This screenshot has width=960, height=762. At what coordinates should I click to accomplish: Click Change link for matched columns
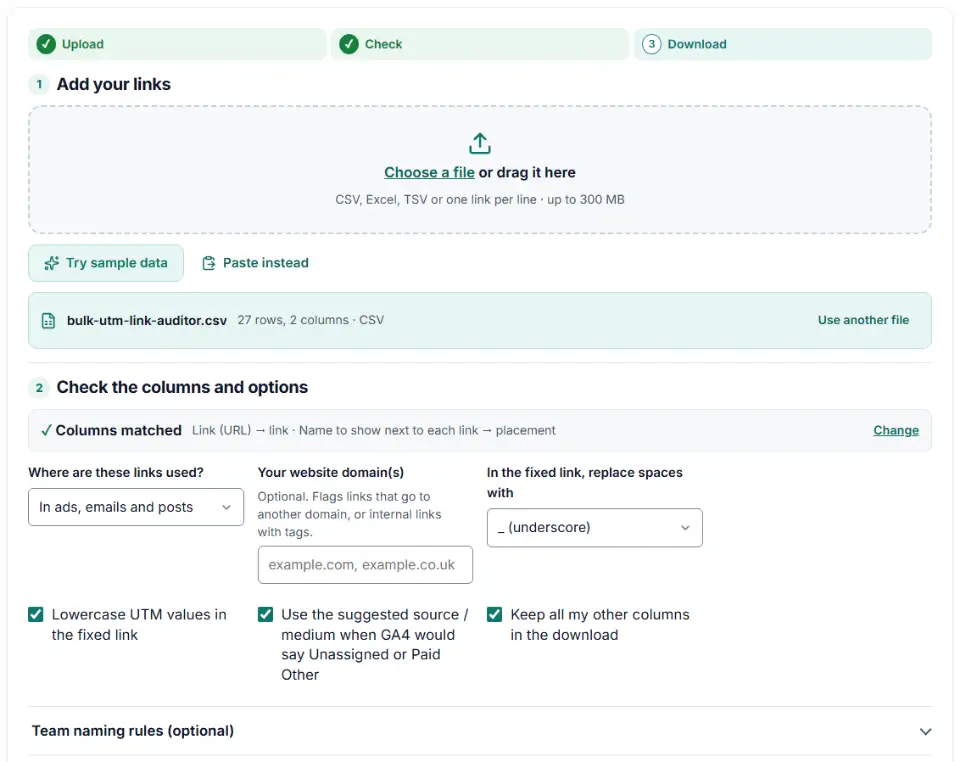(x=896, y=430)
